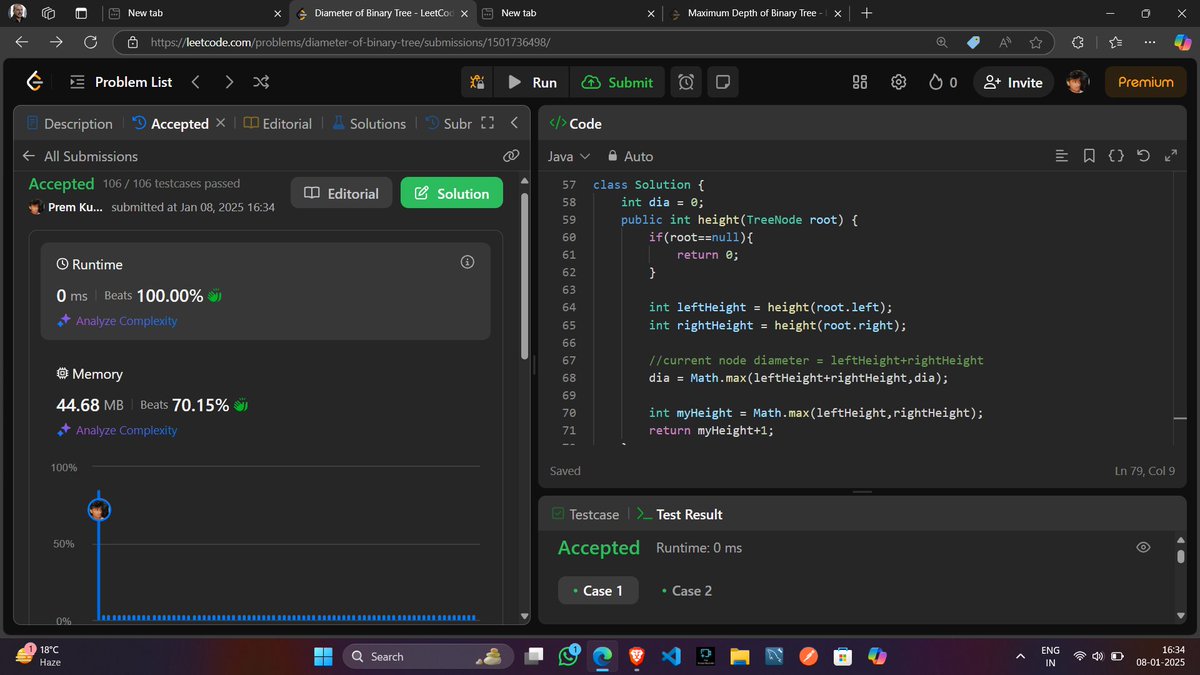
Task: Favorite this page star icon
Action: [x=1036, y=42]
